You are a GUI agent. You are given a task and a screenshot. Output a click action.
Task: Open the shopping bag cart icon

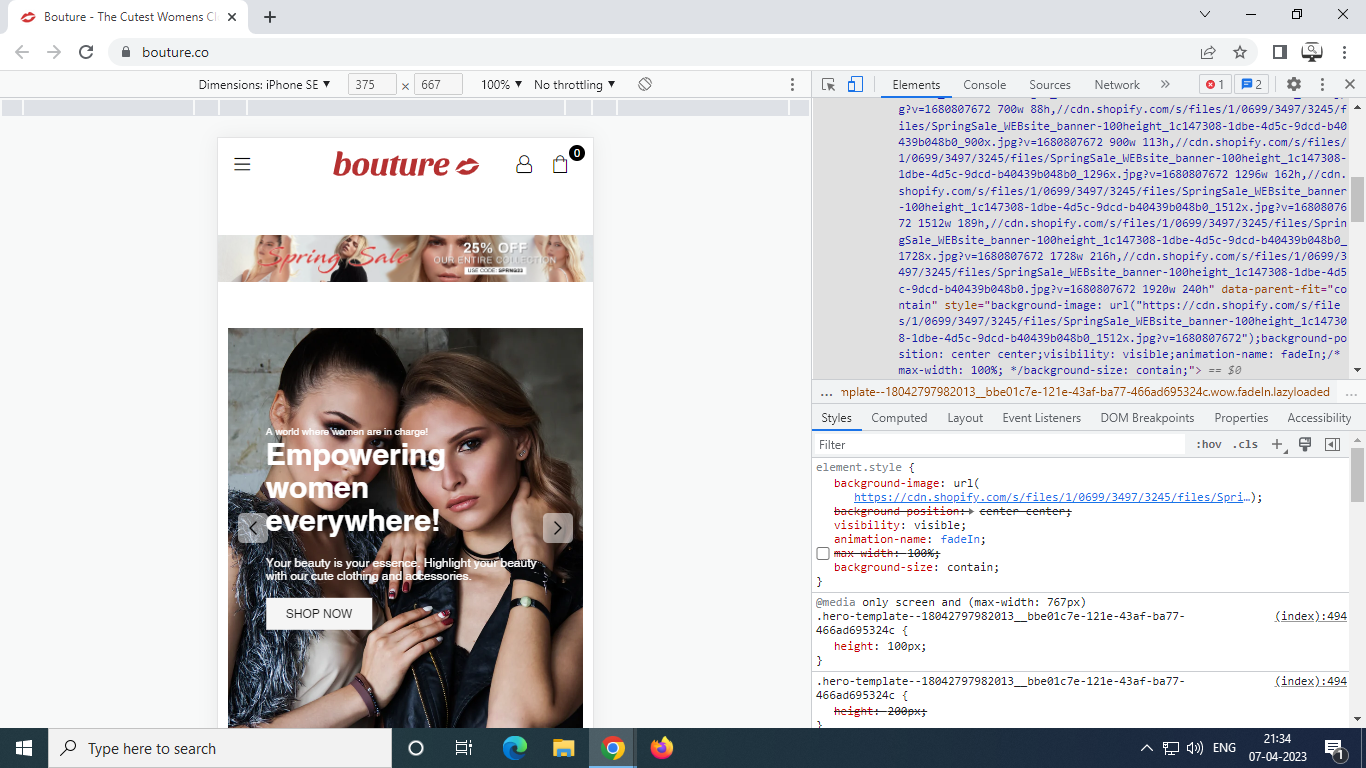click(560, 165)
